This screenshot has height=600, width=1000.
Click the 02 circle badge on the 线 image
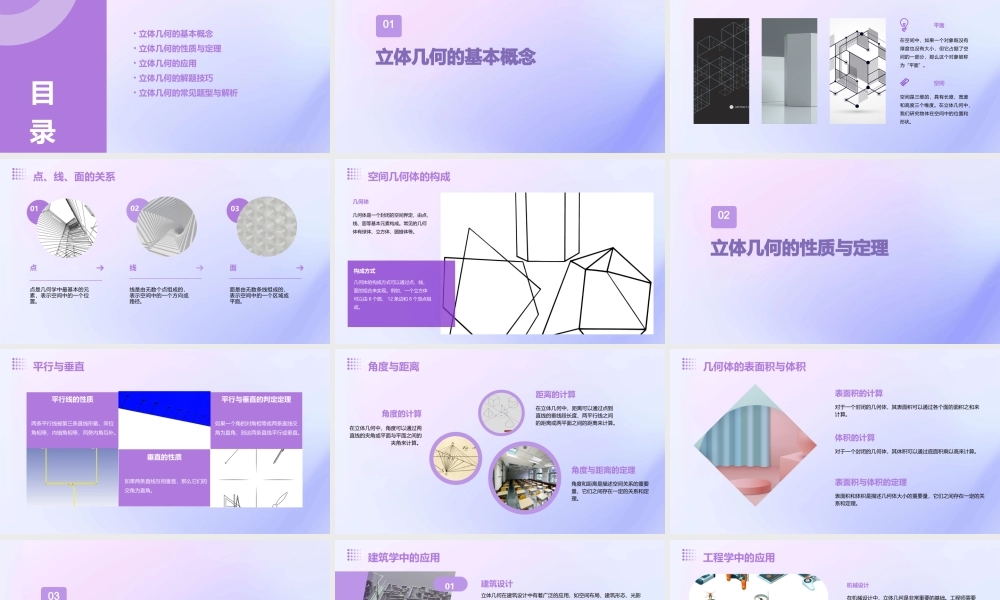pyautogui.click(x=135, y=209)
